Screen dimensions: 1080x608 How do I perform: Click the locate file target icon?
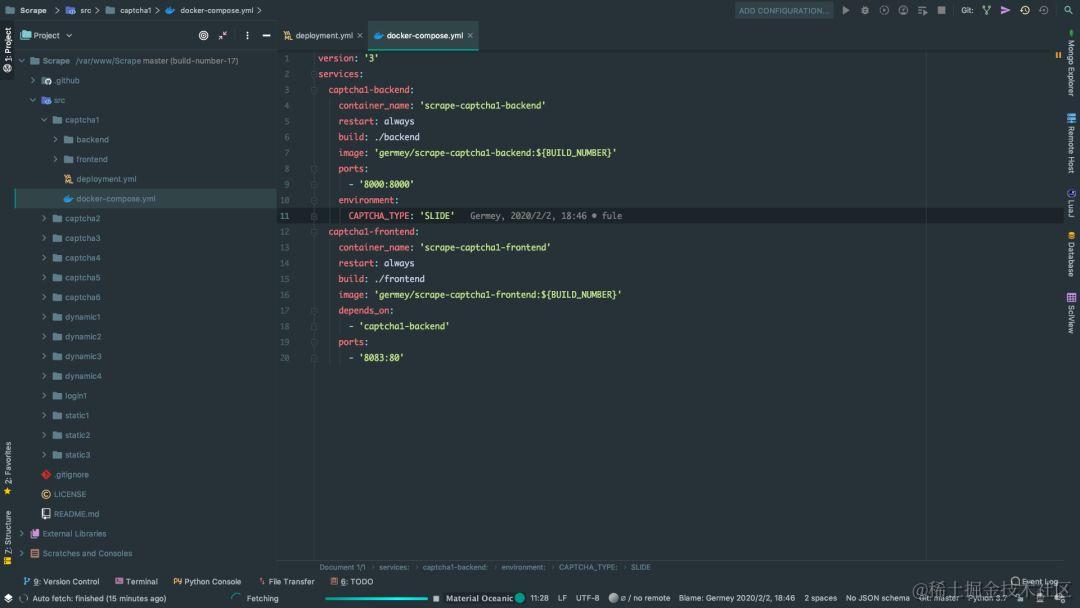[203, 35]
